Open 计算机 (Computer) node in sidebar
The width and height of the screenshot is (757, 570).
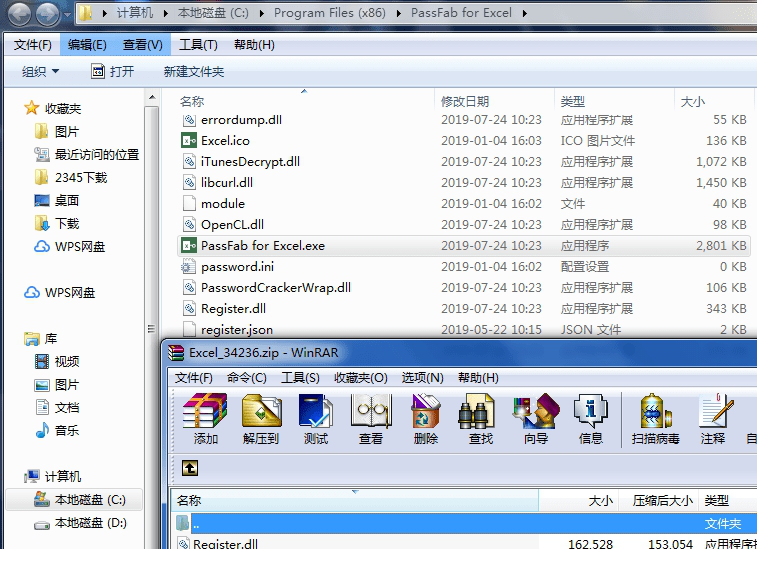[x=52, y=476]
